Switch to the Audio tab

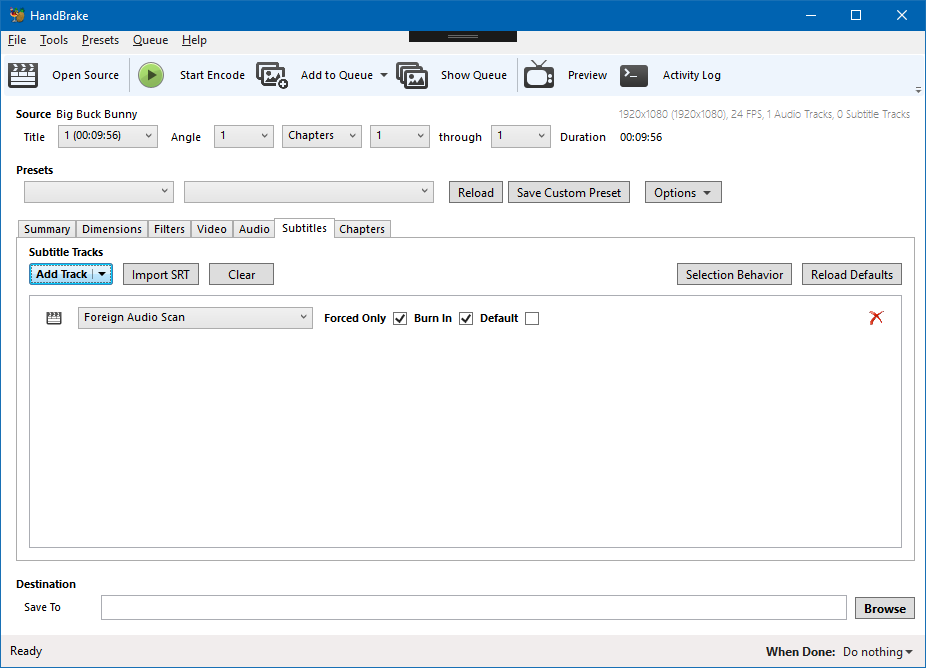tap(255, 229)
